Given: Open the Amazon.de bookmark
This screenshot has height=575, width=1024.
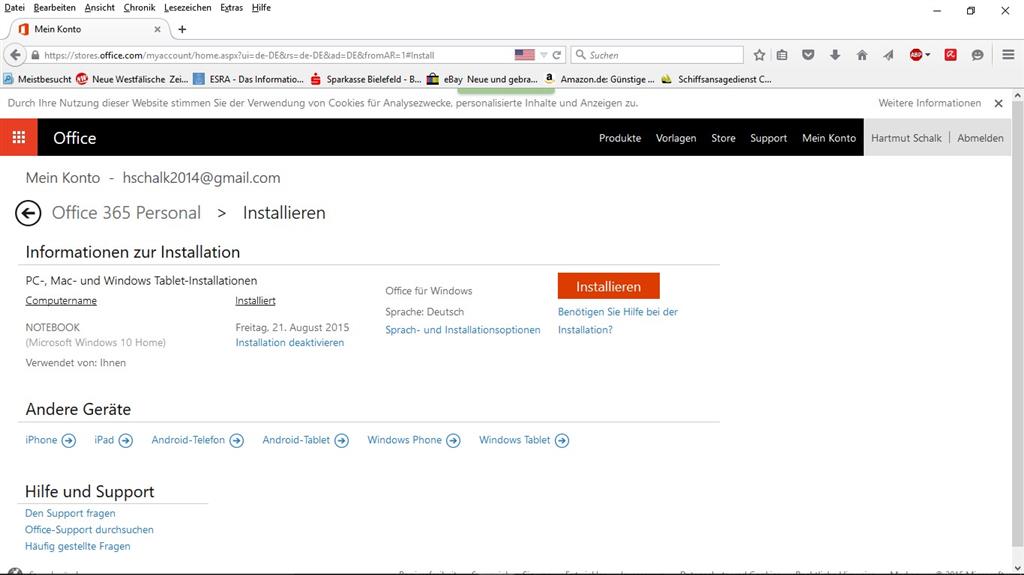Looking at the screenshot, I should pyautogui.click(x=599, y=79).
